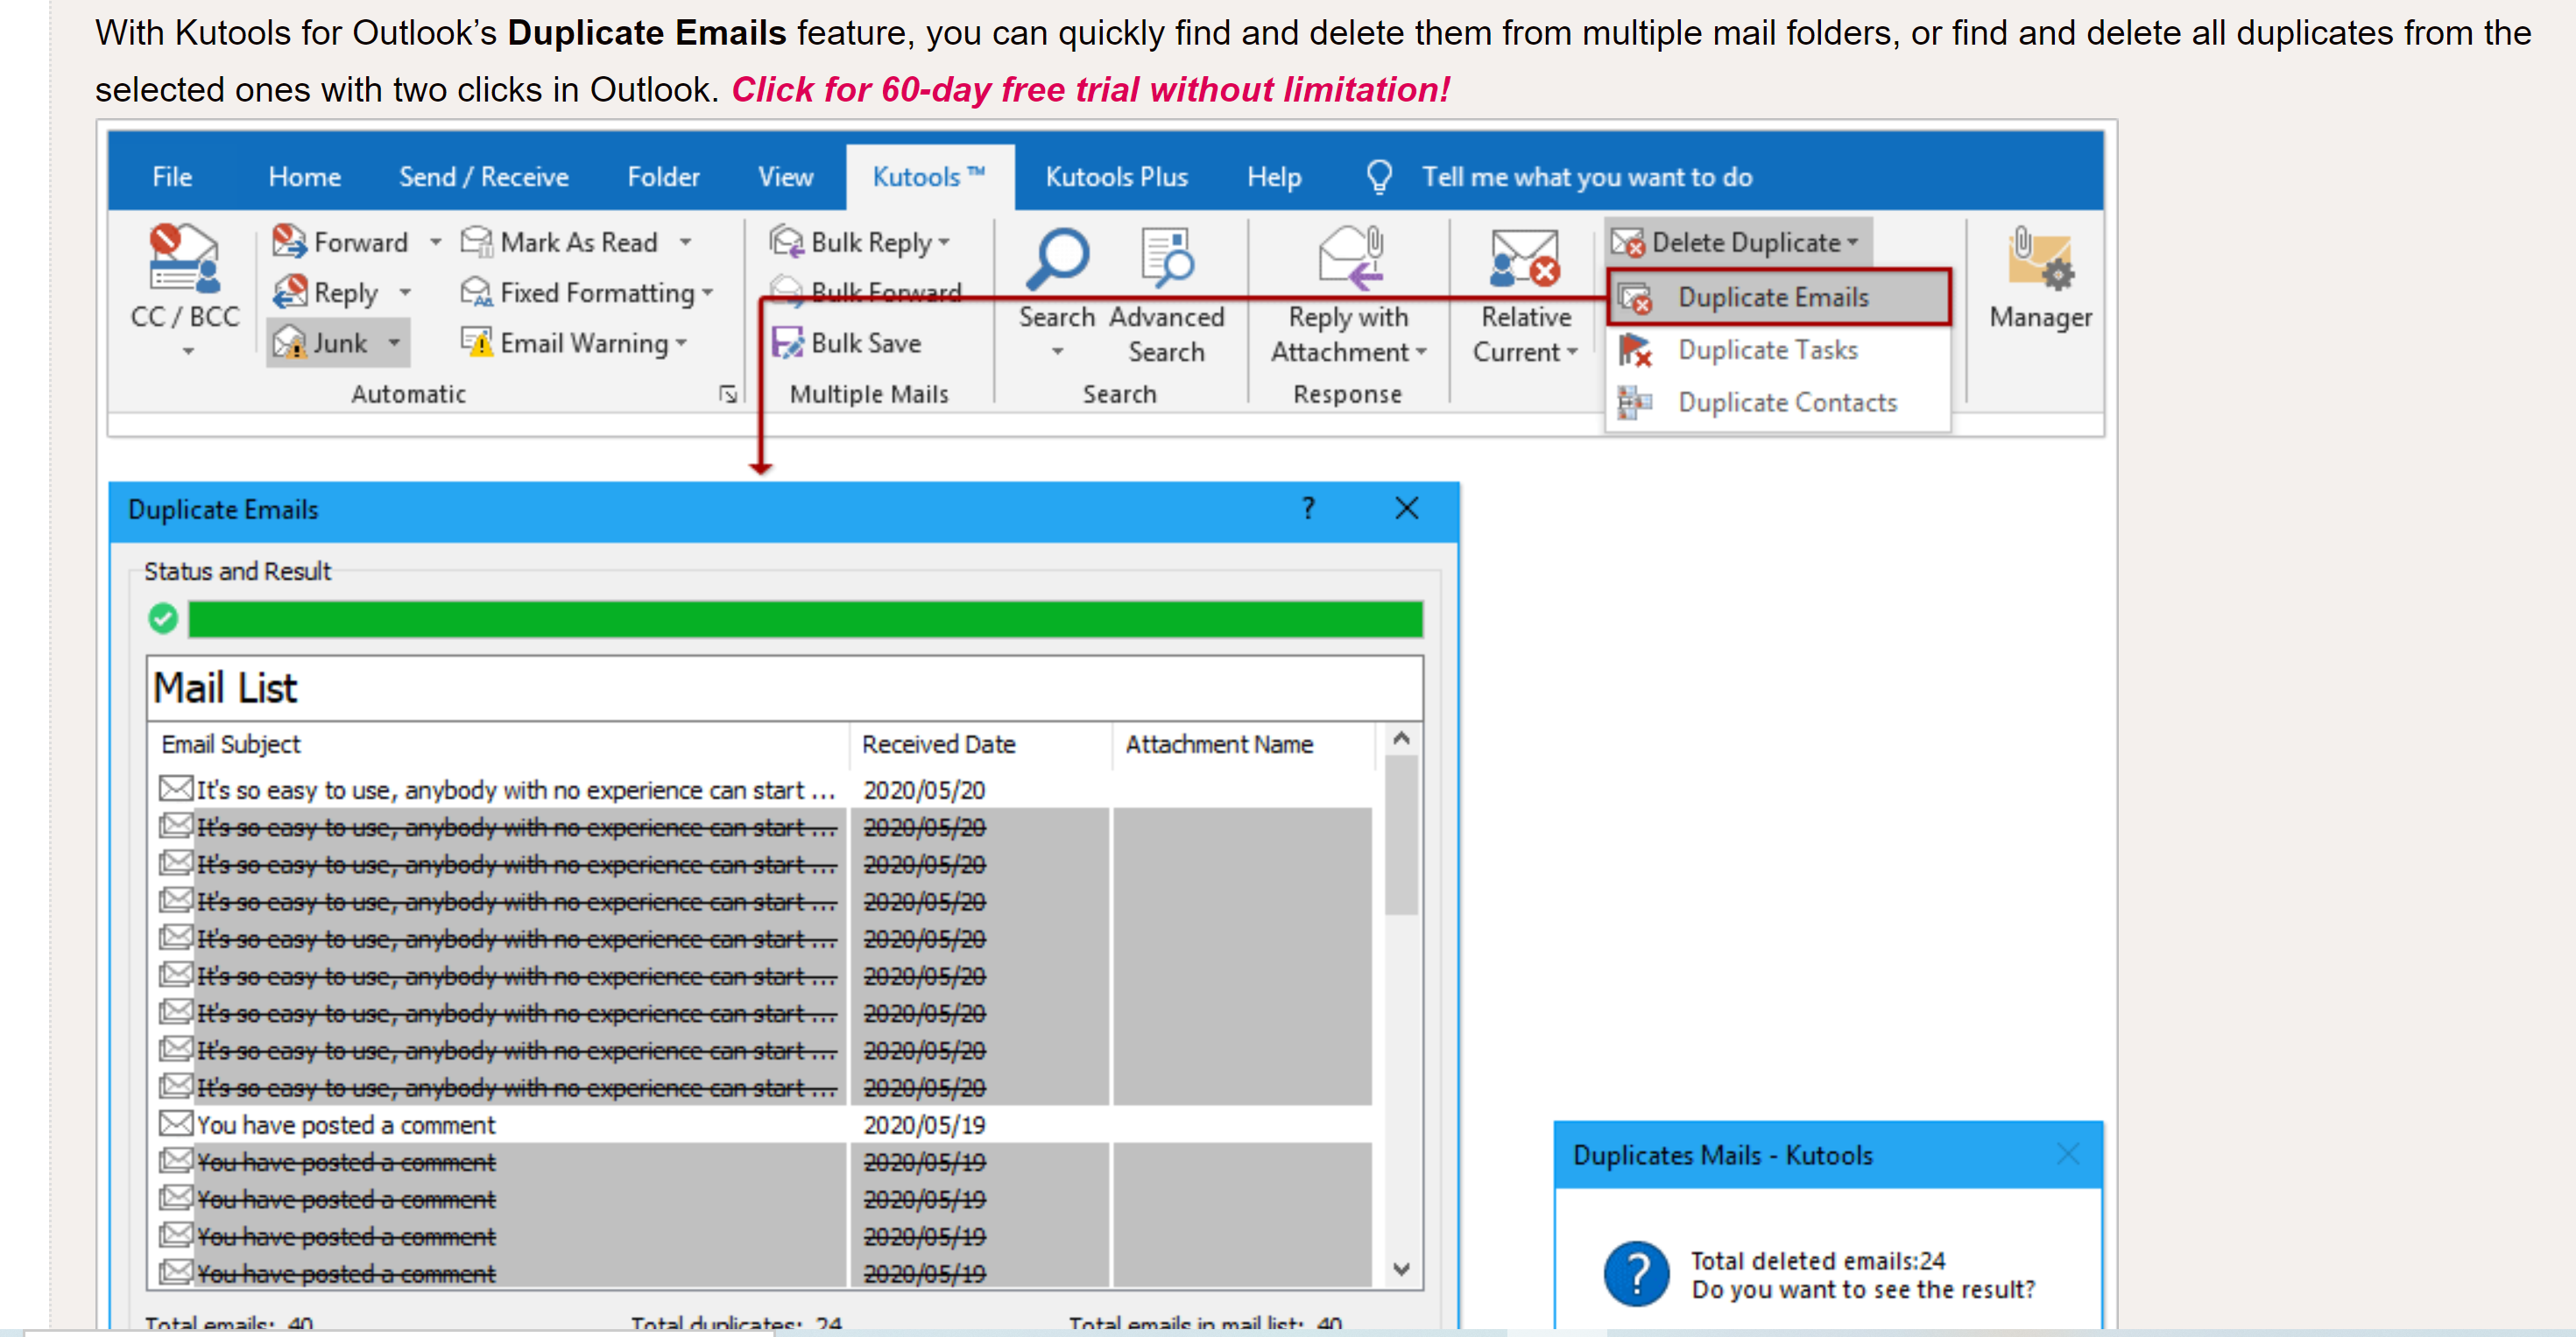Expand the Search dropdown arrow

pyautogui.click(x=1057, y=352)
